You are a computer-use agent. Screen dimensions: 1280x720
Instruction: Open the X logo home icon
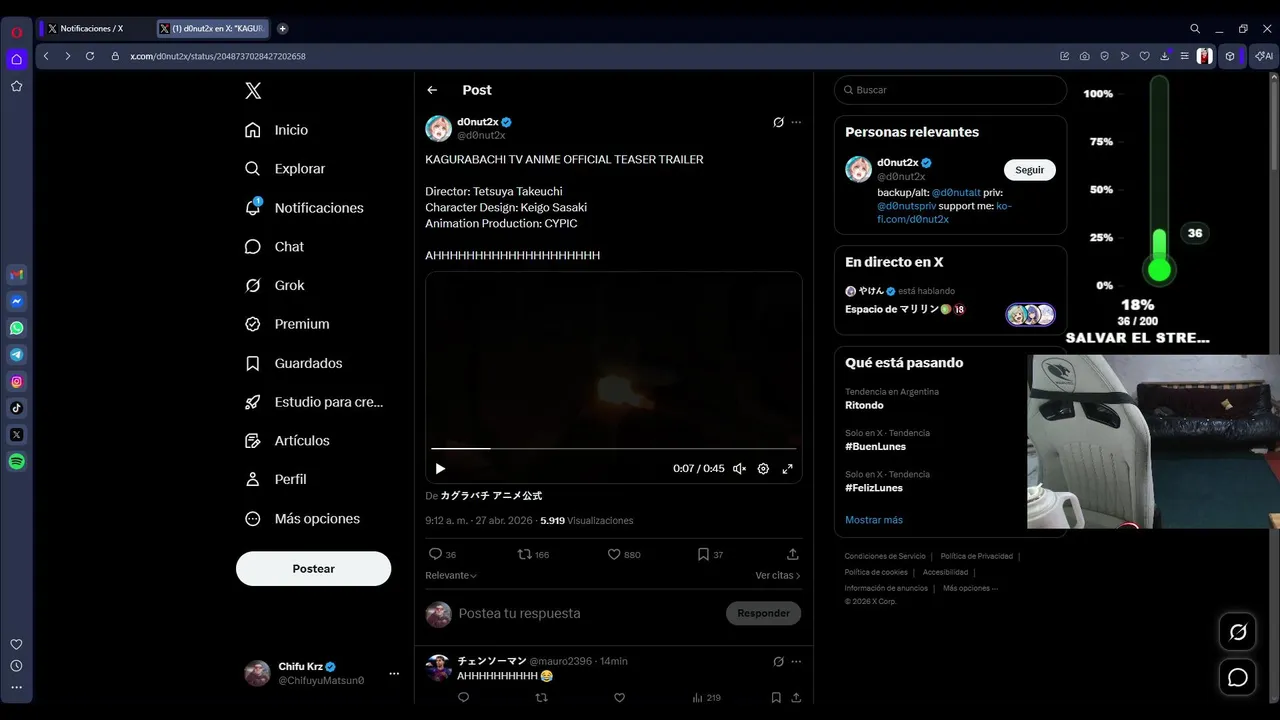coord(253,91)
